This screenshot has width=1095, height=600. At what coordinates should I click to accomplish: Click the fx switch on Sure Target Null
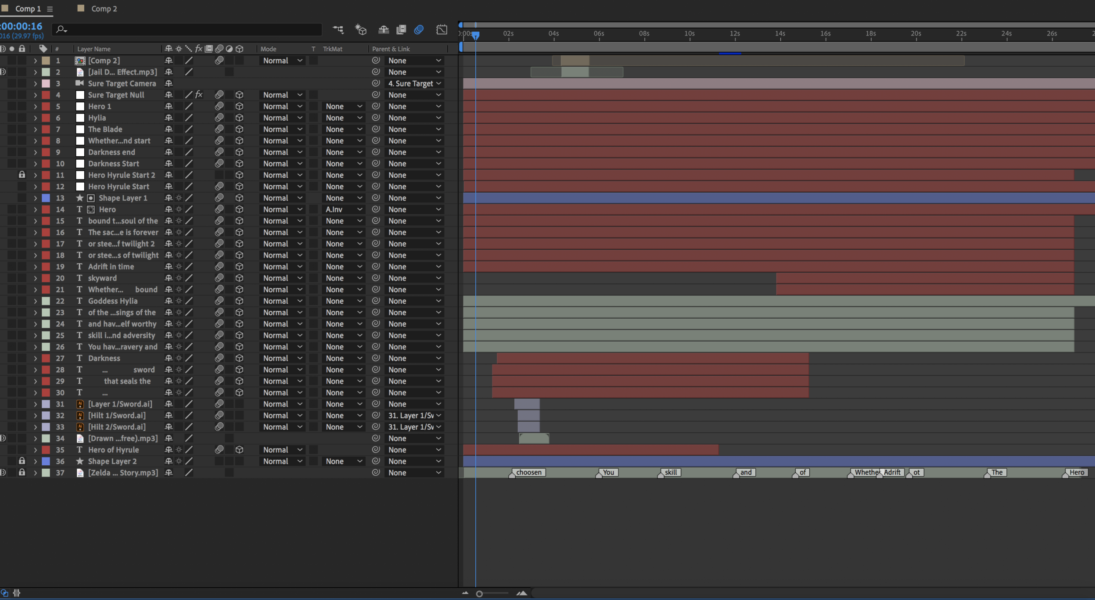point(197,95)
